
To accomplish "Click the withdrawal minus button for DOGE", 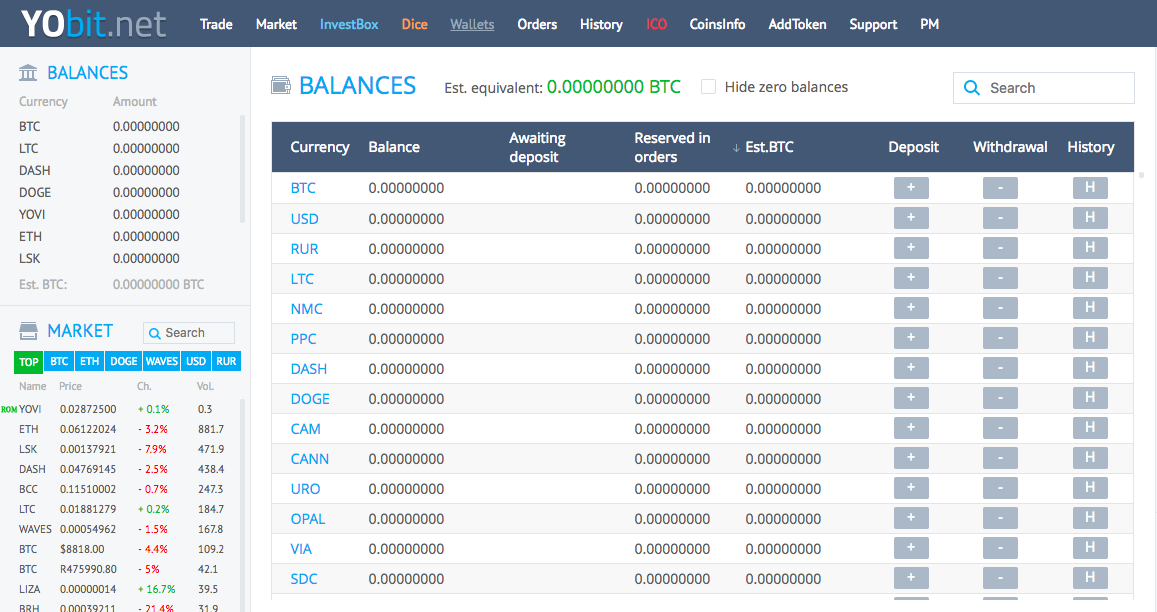I will tap(1000, 398).
